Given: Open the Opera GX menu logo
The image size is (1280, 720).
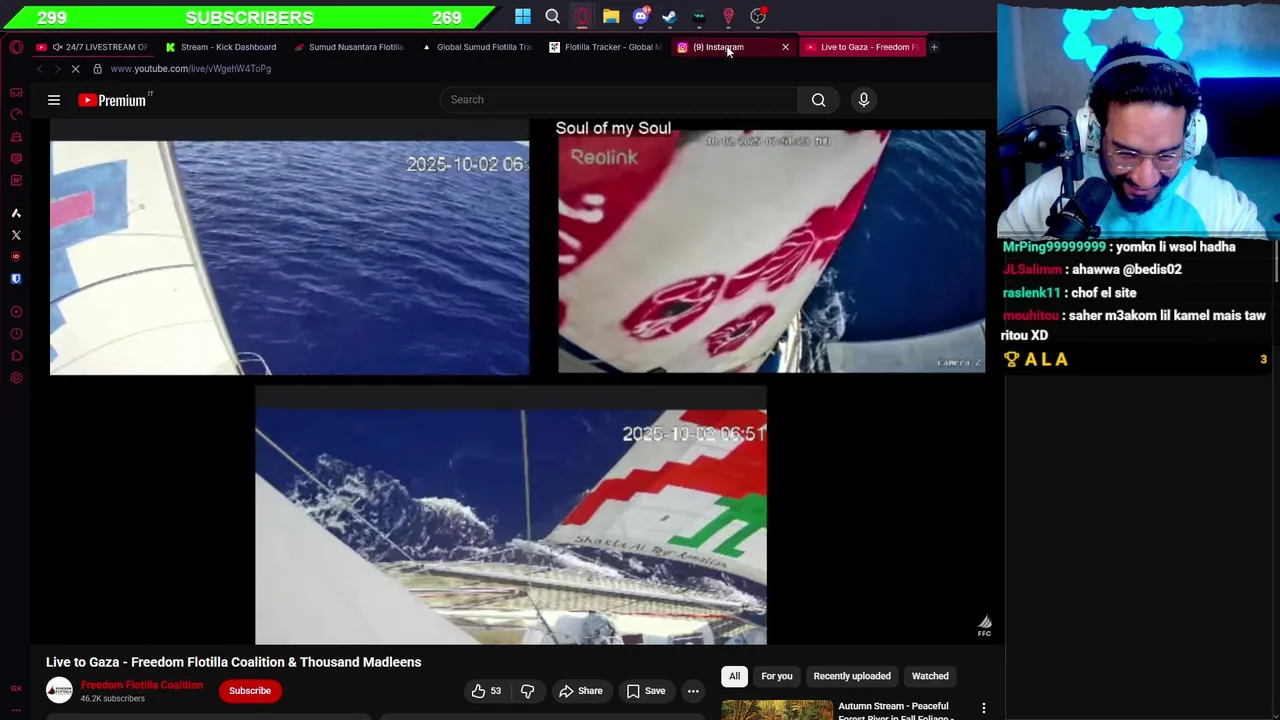Looking at the screenshot, I should pos(16,47).
